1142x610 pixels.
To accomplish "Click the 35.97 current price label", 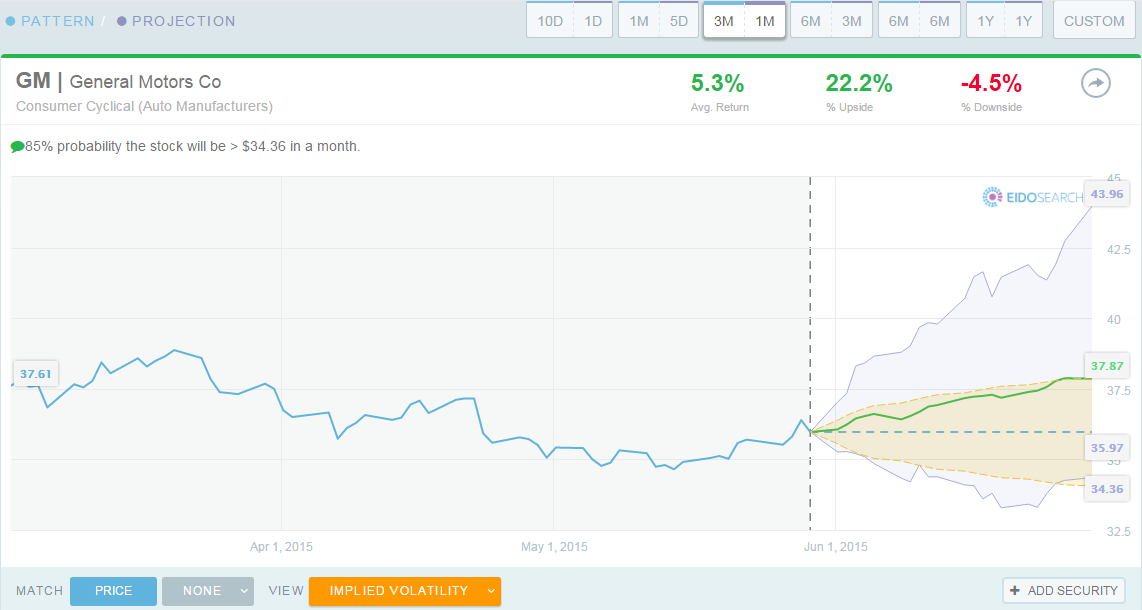I will point(1107,448).
